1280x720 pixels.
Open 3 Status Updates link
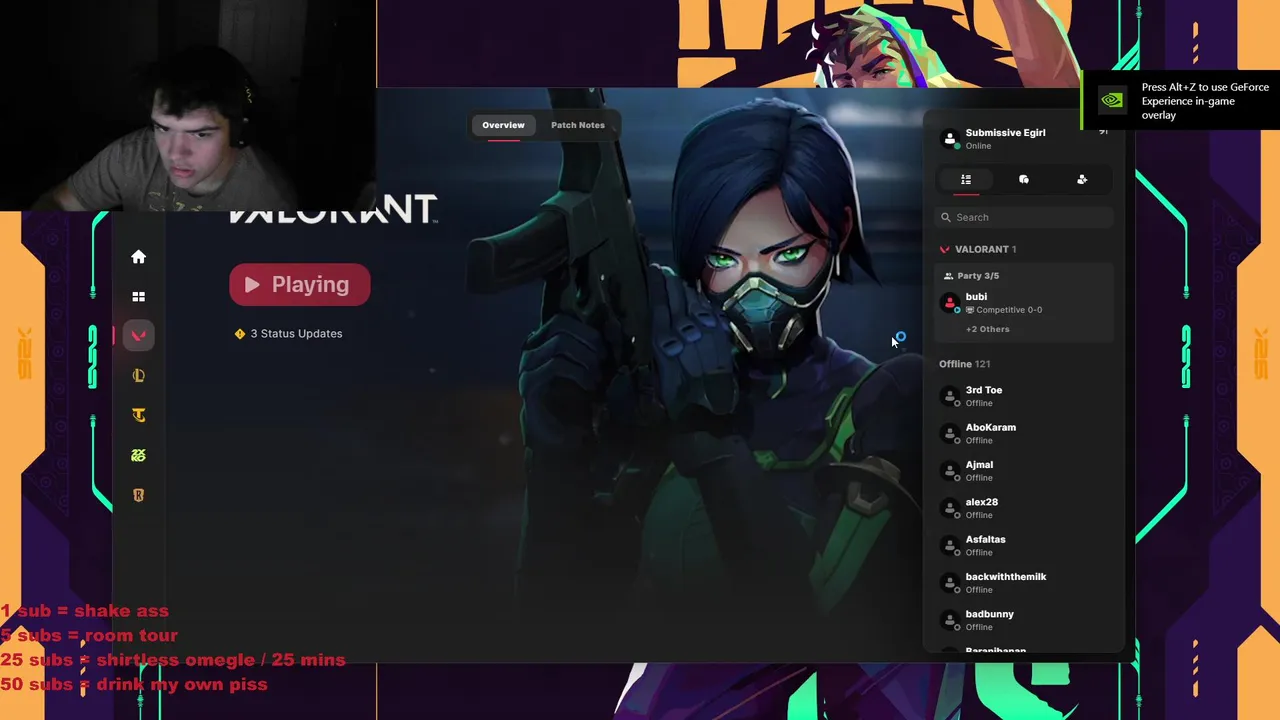click(x=296, y=334)
